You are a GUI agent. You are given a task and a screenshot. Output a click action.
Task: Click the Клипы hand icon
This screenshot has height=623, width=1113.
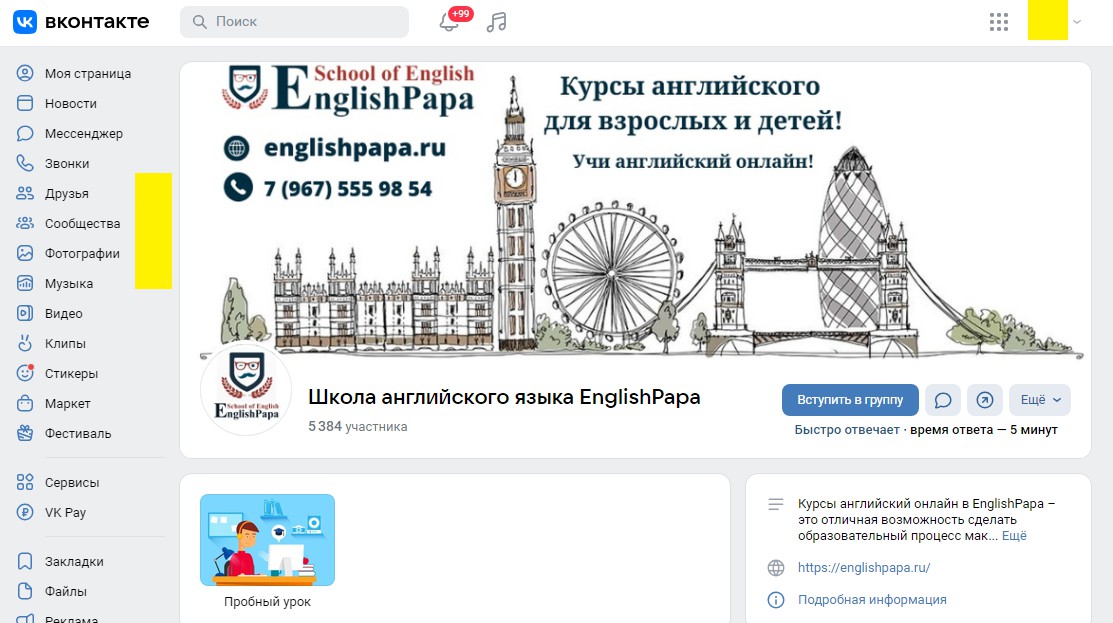point(25,343)
